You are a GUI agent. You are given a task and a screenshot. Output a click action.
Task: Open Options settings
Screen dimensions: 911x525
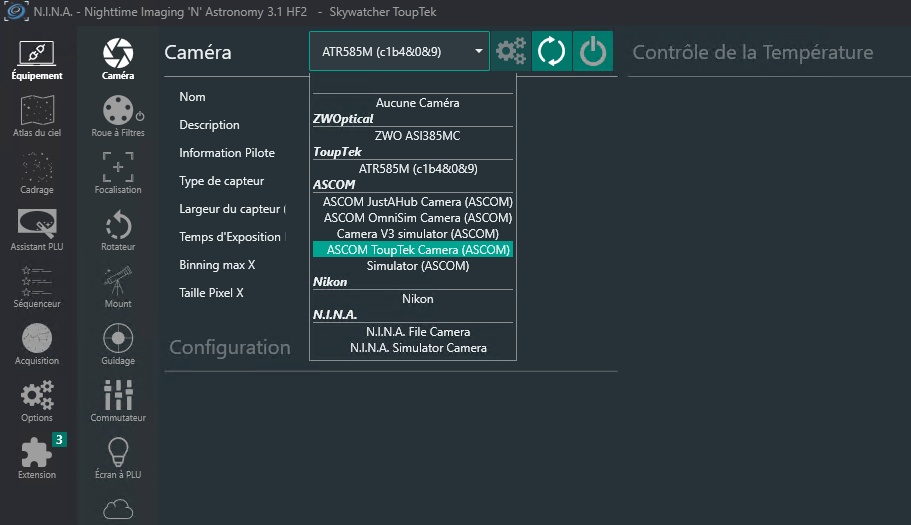[37, 401]
